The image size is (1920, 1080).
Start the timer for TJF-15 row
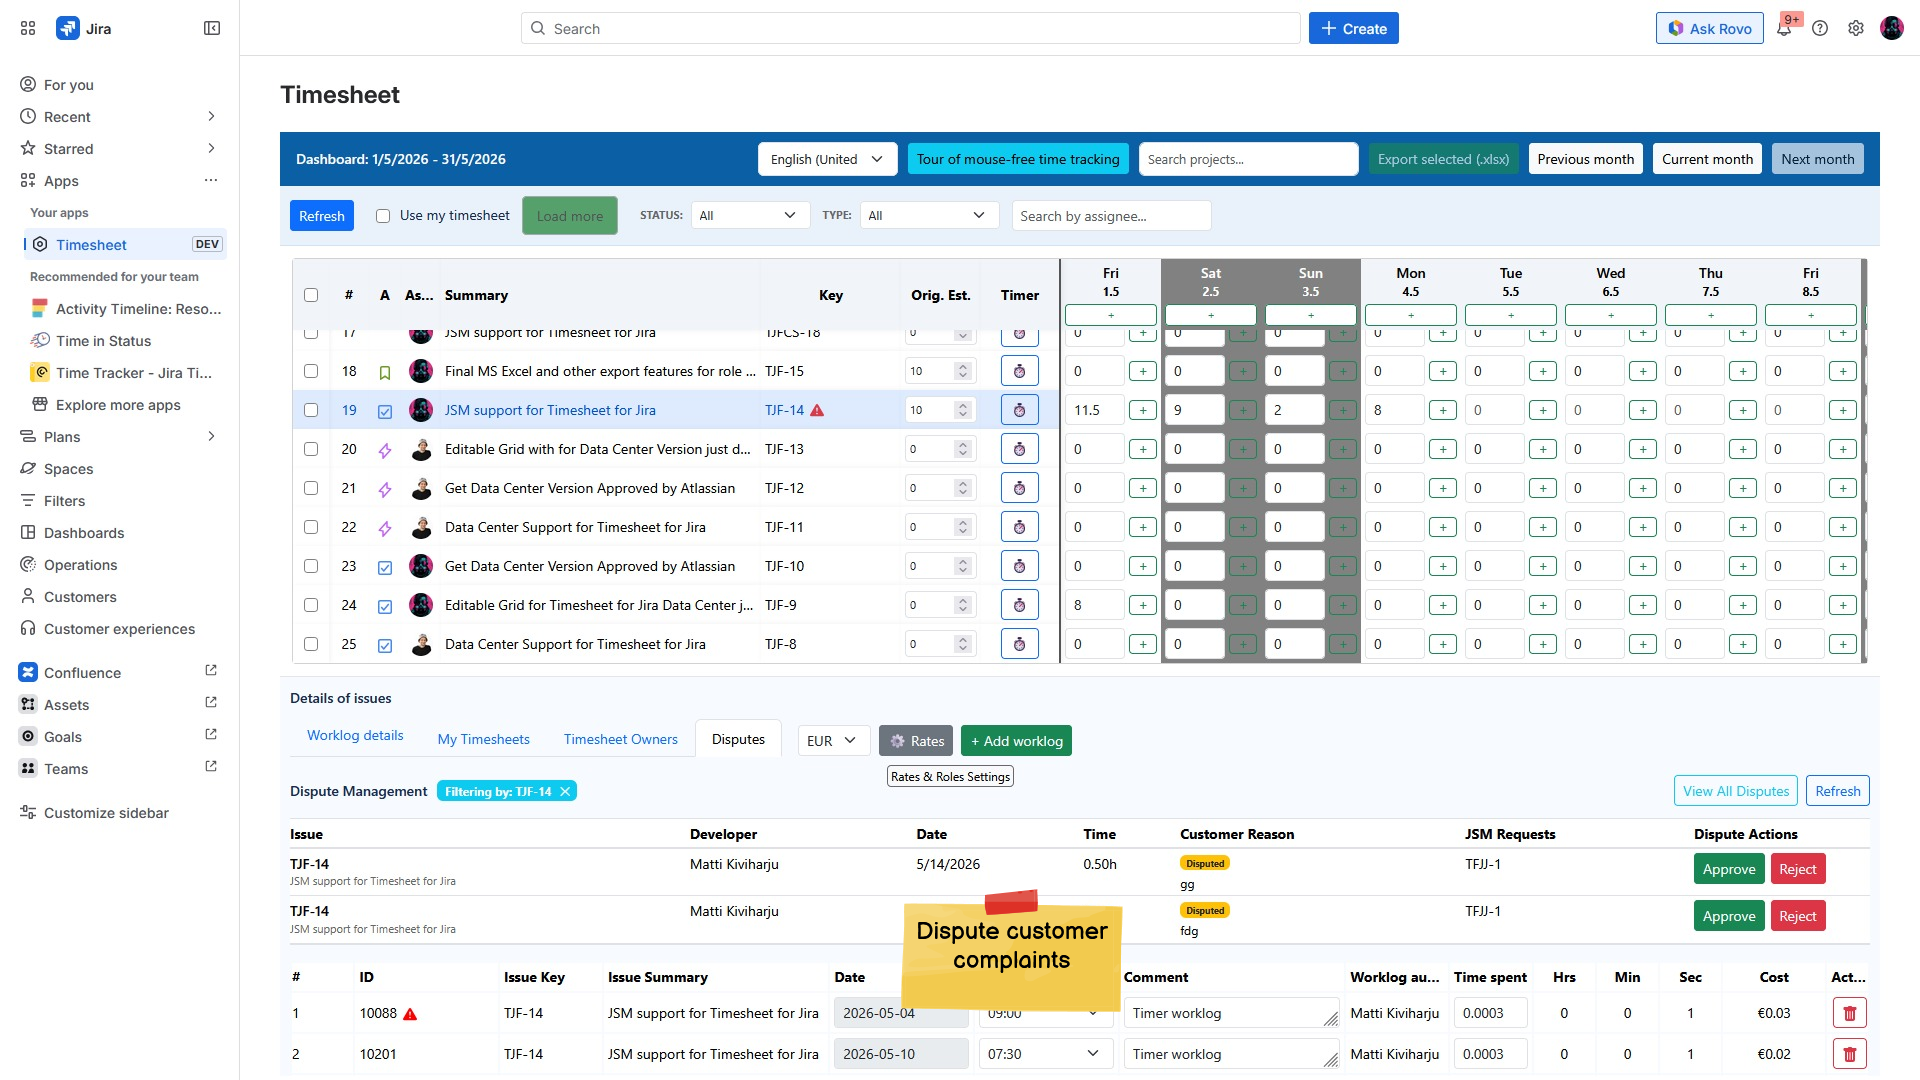(x=1019, y=371)
